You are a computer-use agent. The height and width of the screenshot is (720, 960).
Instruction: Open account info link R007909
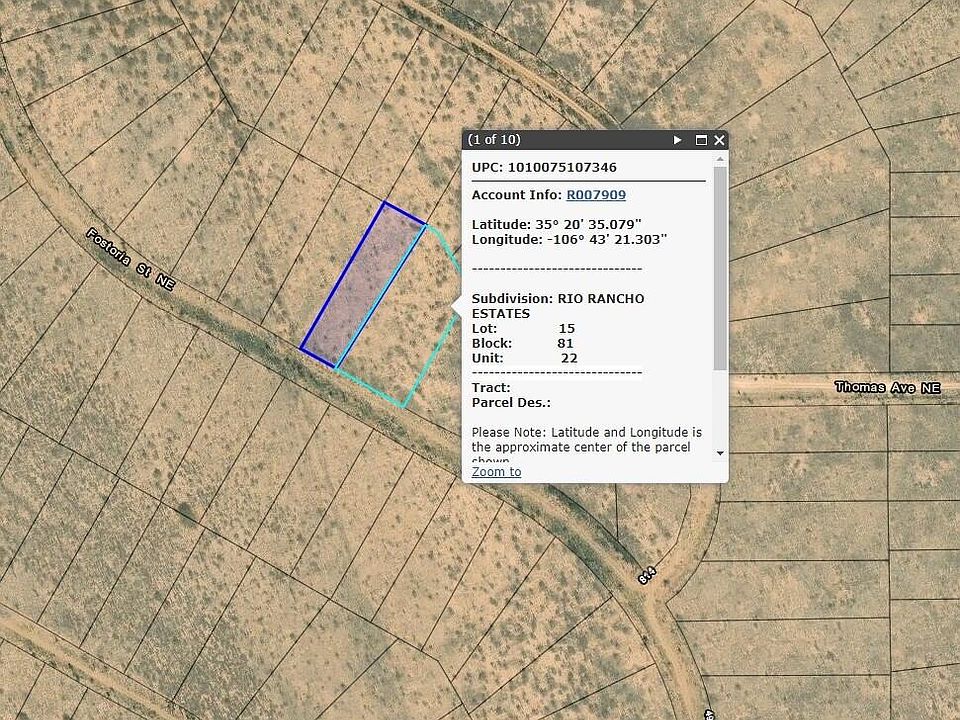(x=595, y=195)
